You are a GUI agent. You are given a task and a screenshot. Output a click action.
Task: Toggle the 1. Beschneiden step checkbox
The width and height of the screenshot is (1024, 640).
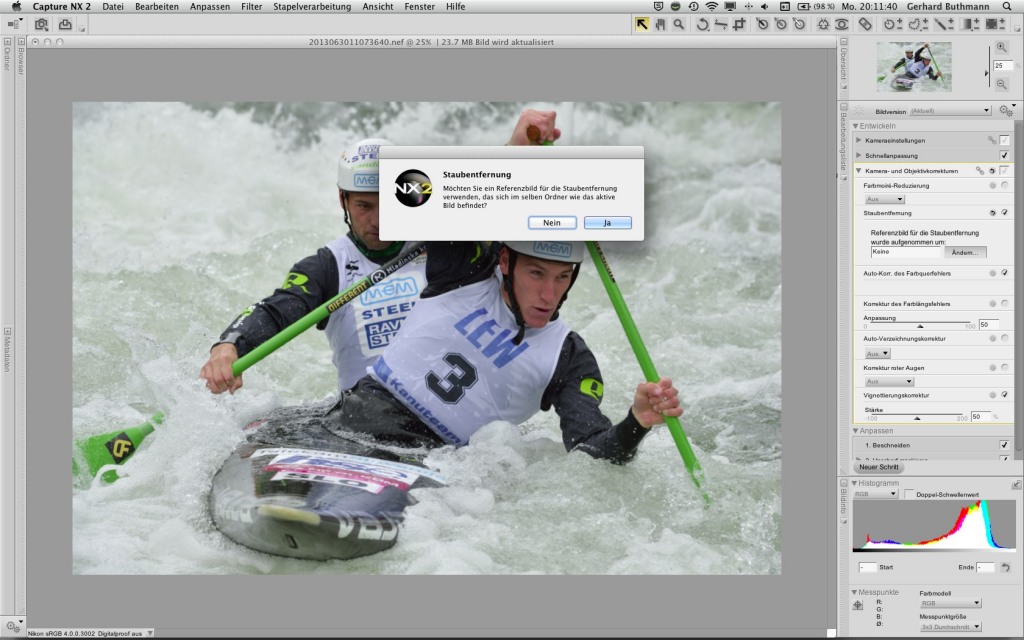pyautogui.click(x=1004, y=445)
